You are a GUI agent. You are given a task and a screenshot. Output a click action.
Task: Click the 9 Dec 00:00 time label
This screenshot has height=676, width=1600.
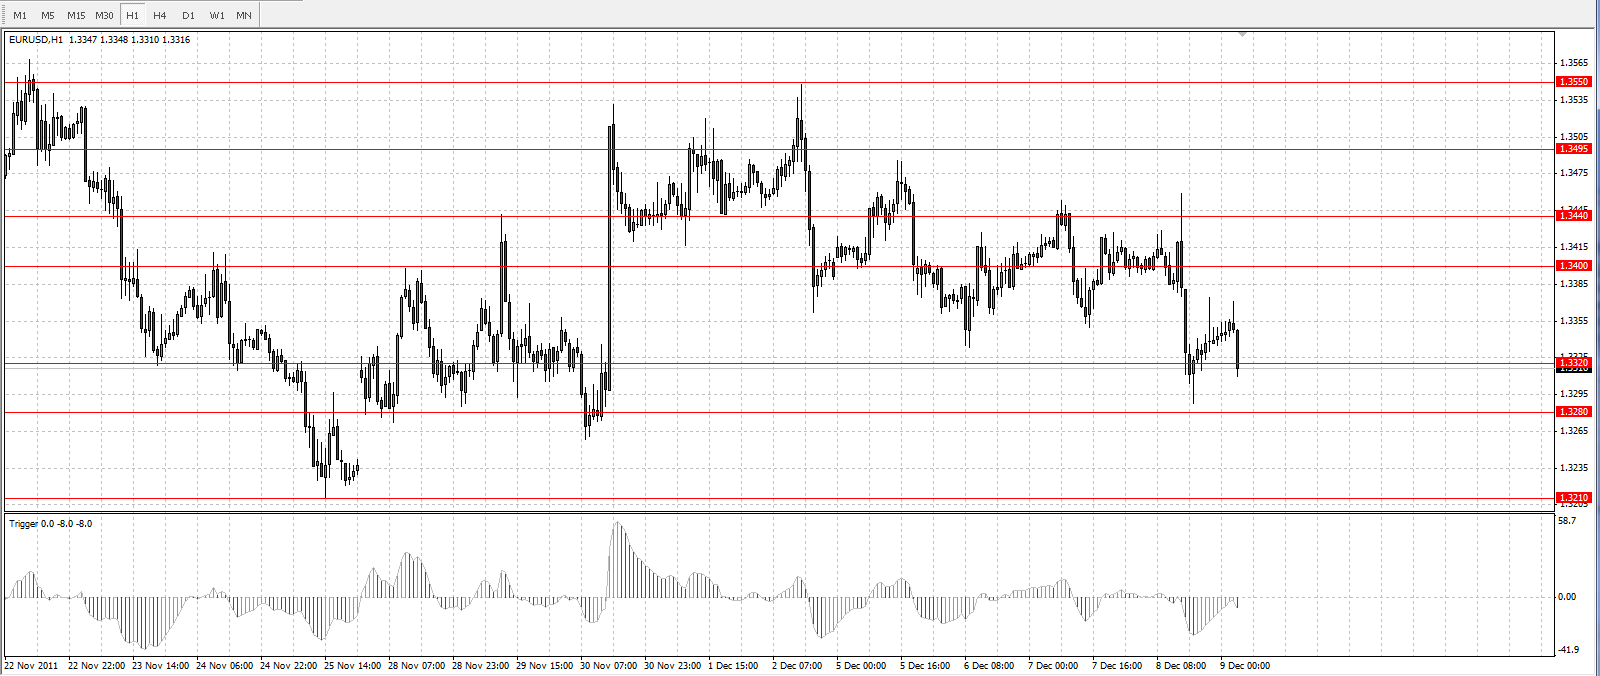(1245, 666)
